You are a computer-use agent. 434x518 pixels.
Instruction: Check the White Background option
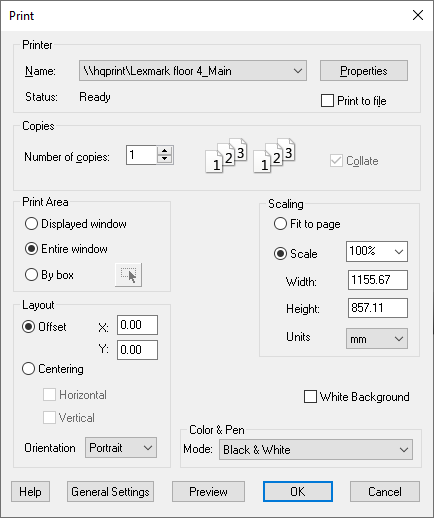click(310, 397)
